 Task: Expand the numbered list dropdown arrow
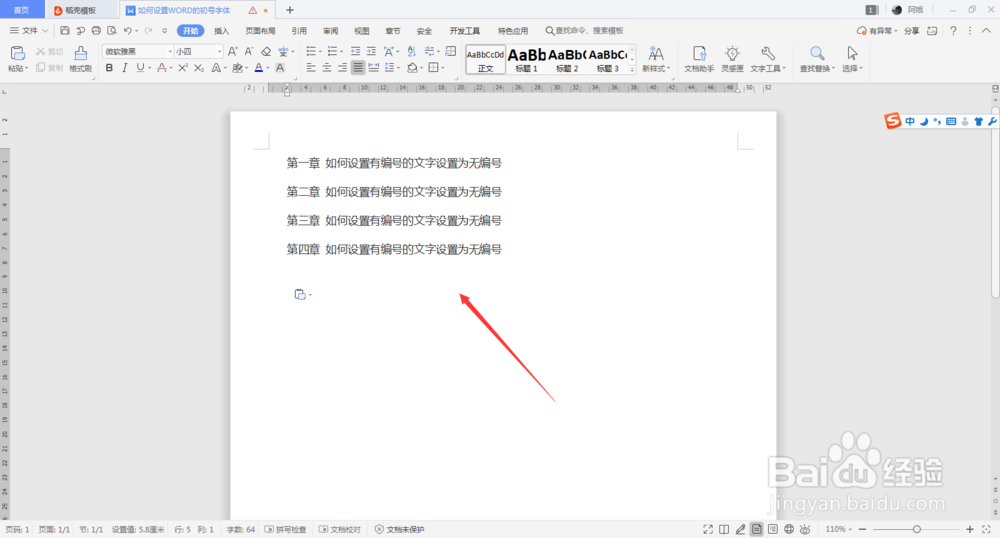pos(342,52)
